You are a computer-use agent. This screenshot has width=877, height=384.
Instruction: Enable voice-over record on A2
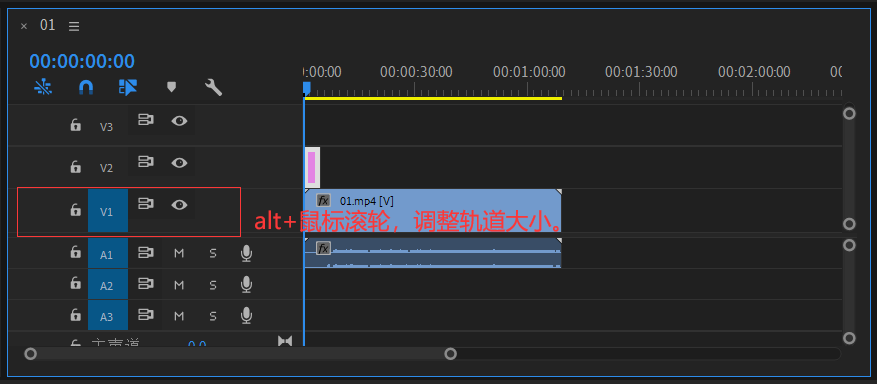coord(246,285)
